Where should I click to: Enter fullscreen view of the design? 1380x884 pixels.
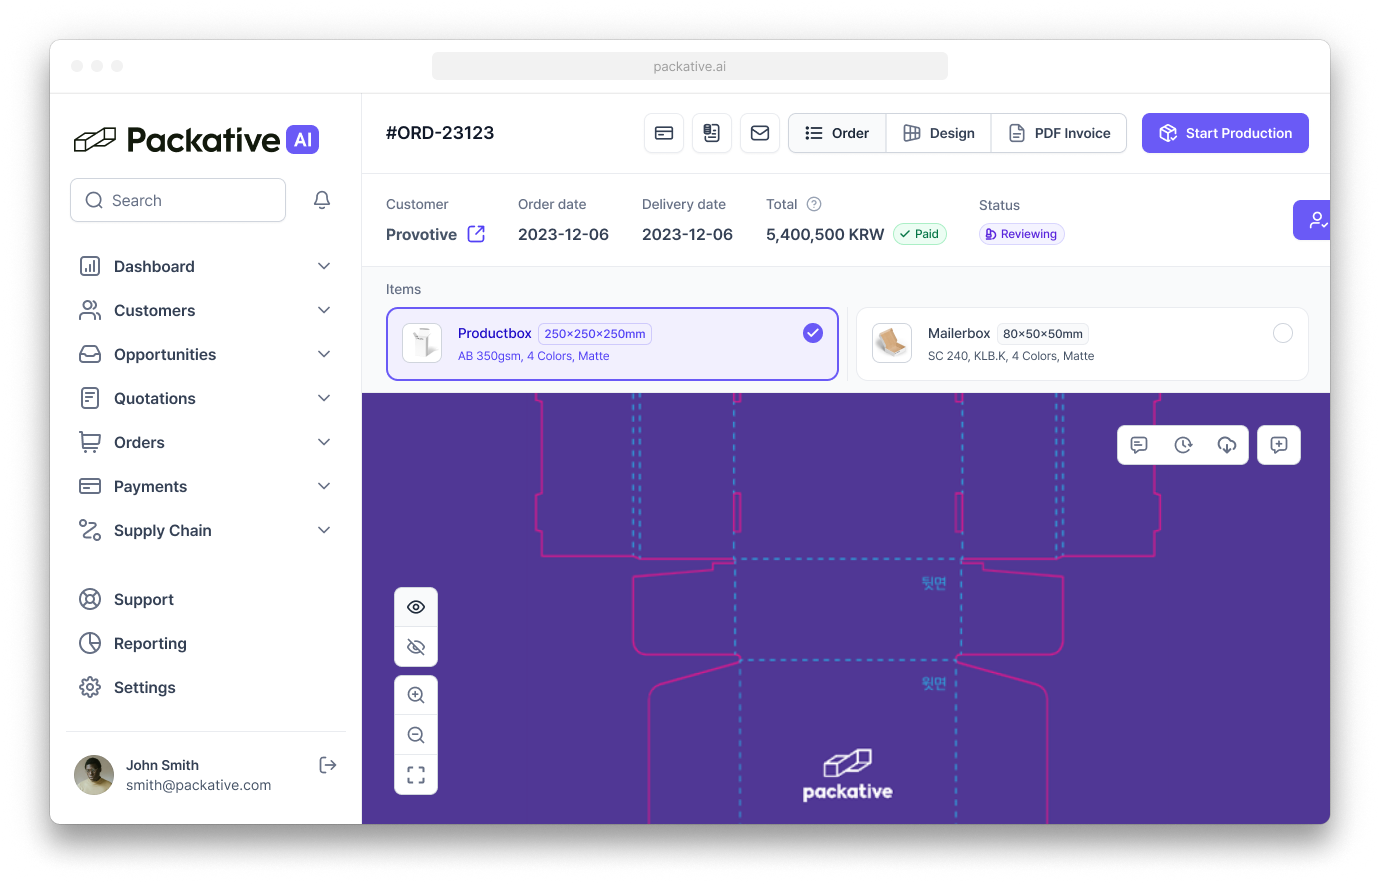coord(416,775)
